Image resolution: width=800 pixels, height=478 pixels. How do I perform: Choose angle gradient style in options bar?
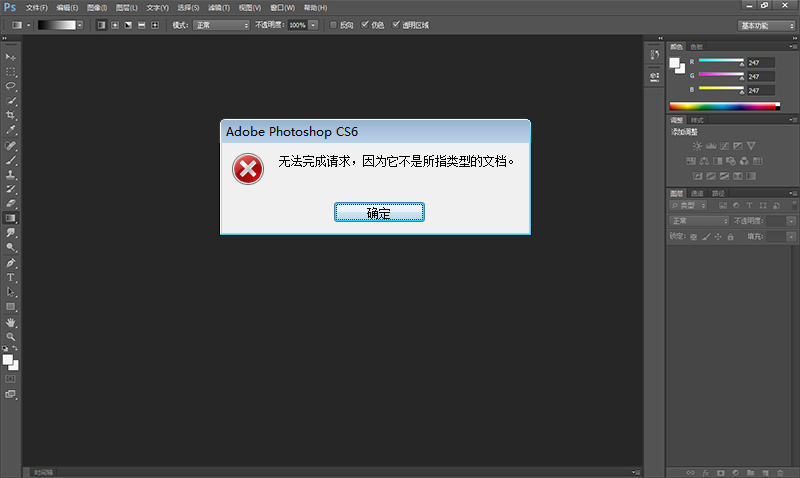point(128,25)
